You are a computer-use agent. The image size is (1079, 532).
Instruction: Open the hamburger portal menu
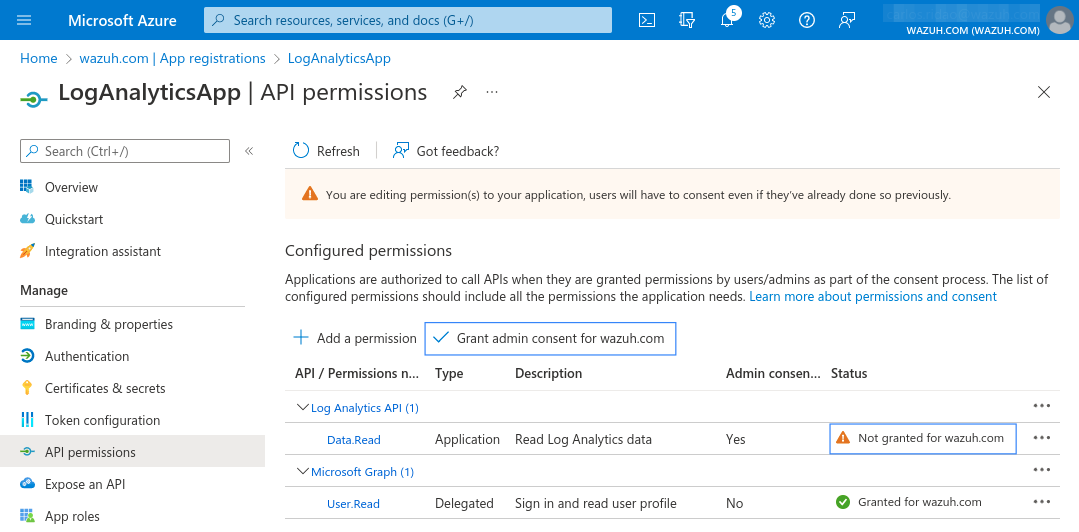24,20
